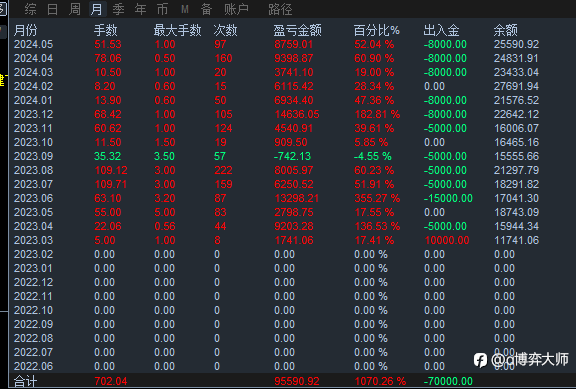Click total withdrawals -70000.00
This screenshot has width=576, height=389.
pos(448,381)
